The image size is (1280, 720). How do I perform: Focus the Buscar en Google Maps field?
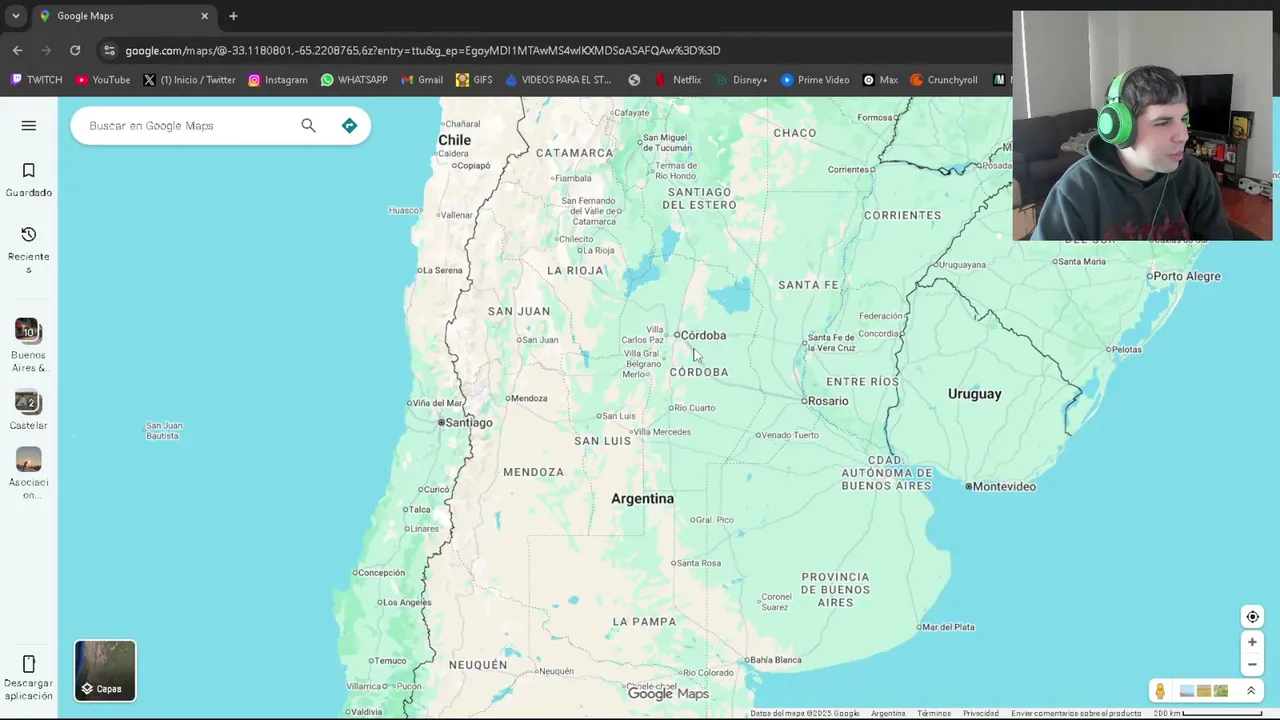[x=190, y=126]
